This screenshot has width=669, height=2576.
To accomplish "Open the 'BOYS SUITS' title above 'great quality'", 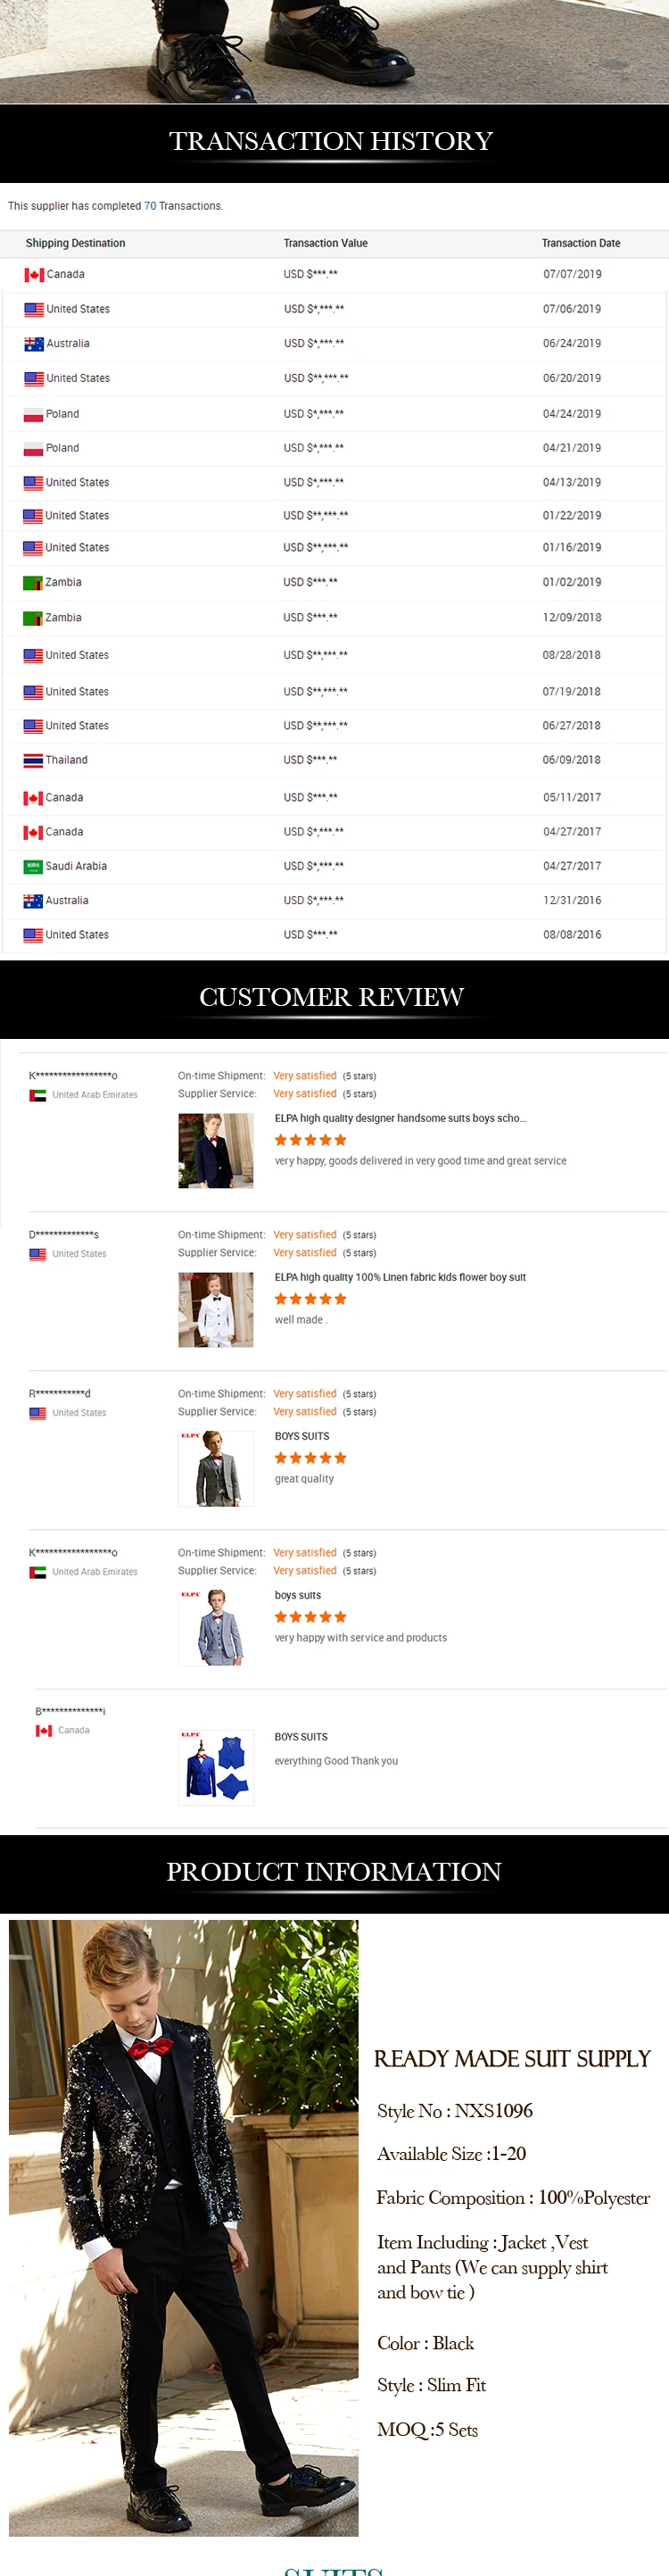I will 302,1436.
